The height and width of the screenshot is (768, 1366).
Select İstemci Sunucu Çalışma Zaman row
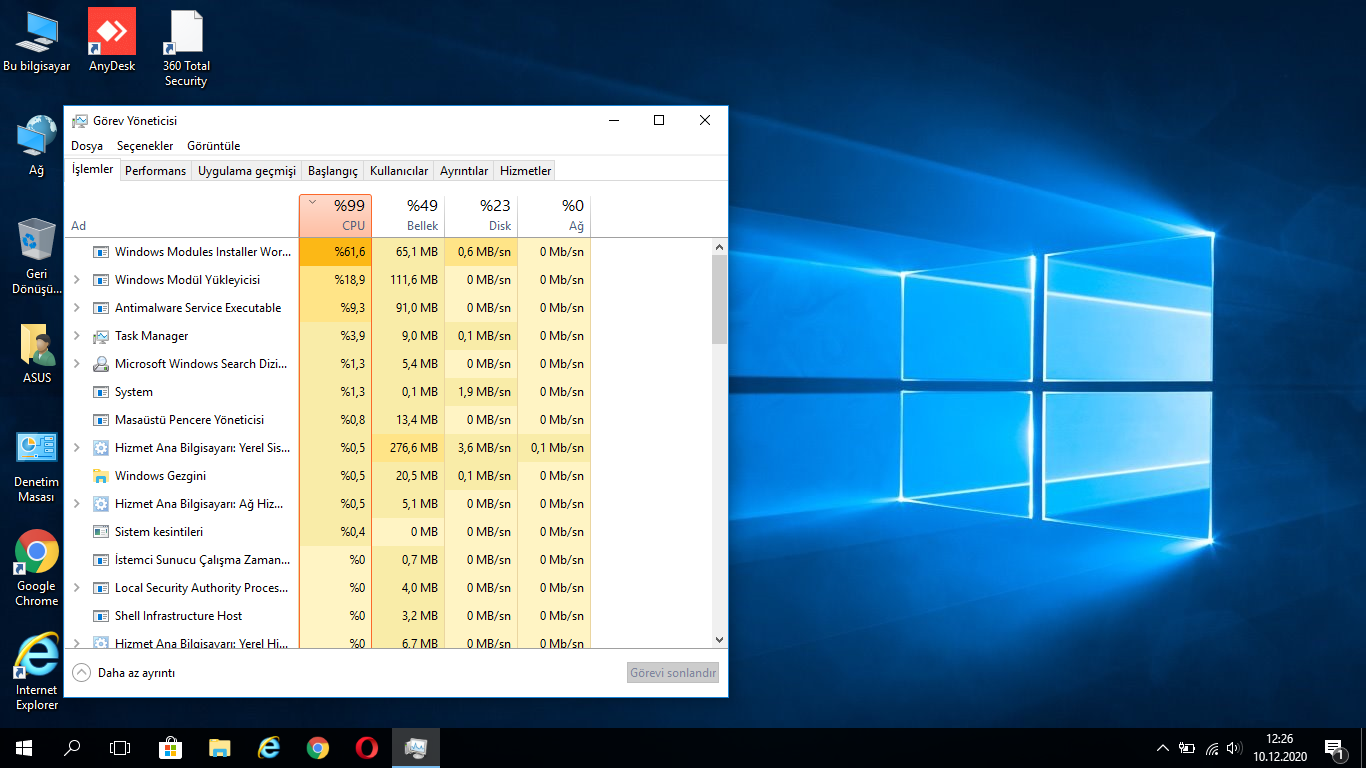pos(328,560)
